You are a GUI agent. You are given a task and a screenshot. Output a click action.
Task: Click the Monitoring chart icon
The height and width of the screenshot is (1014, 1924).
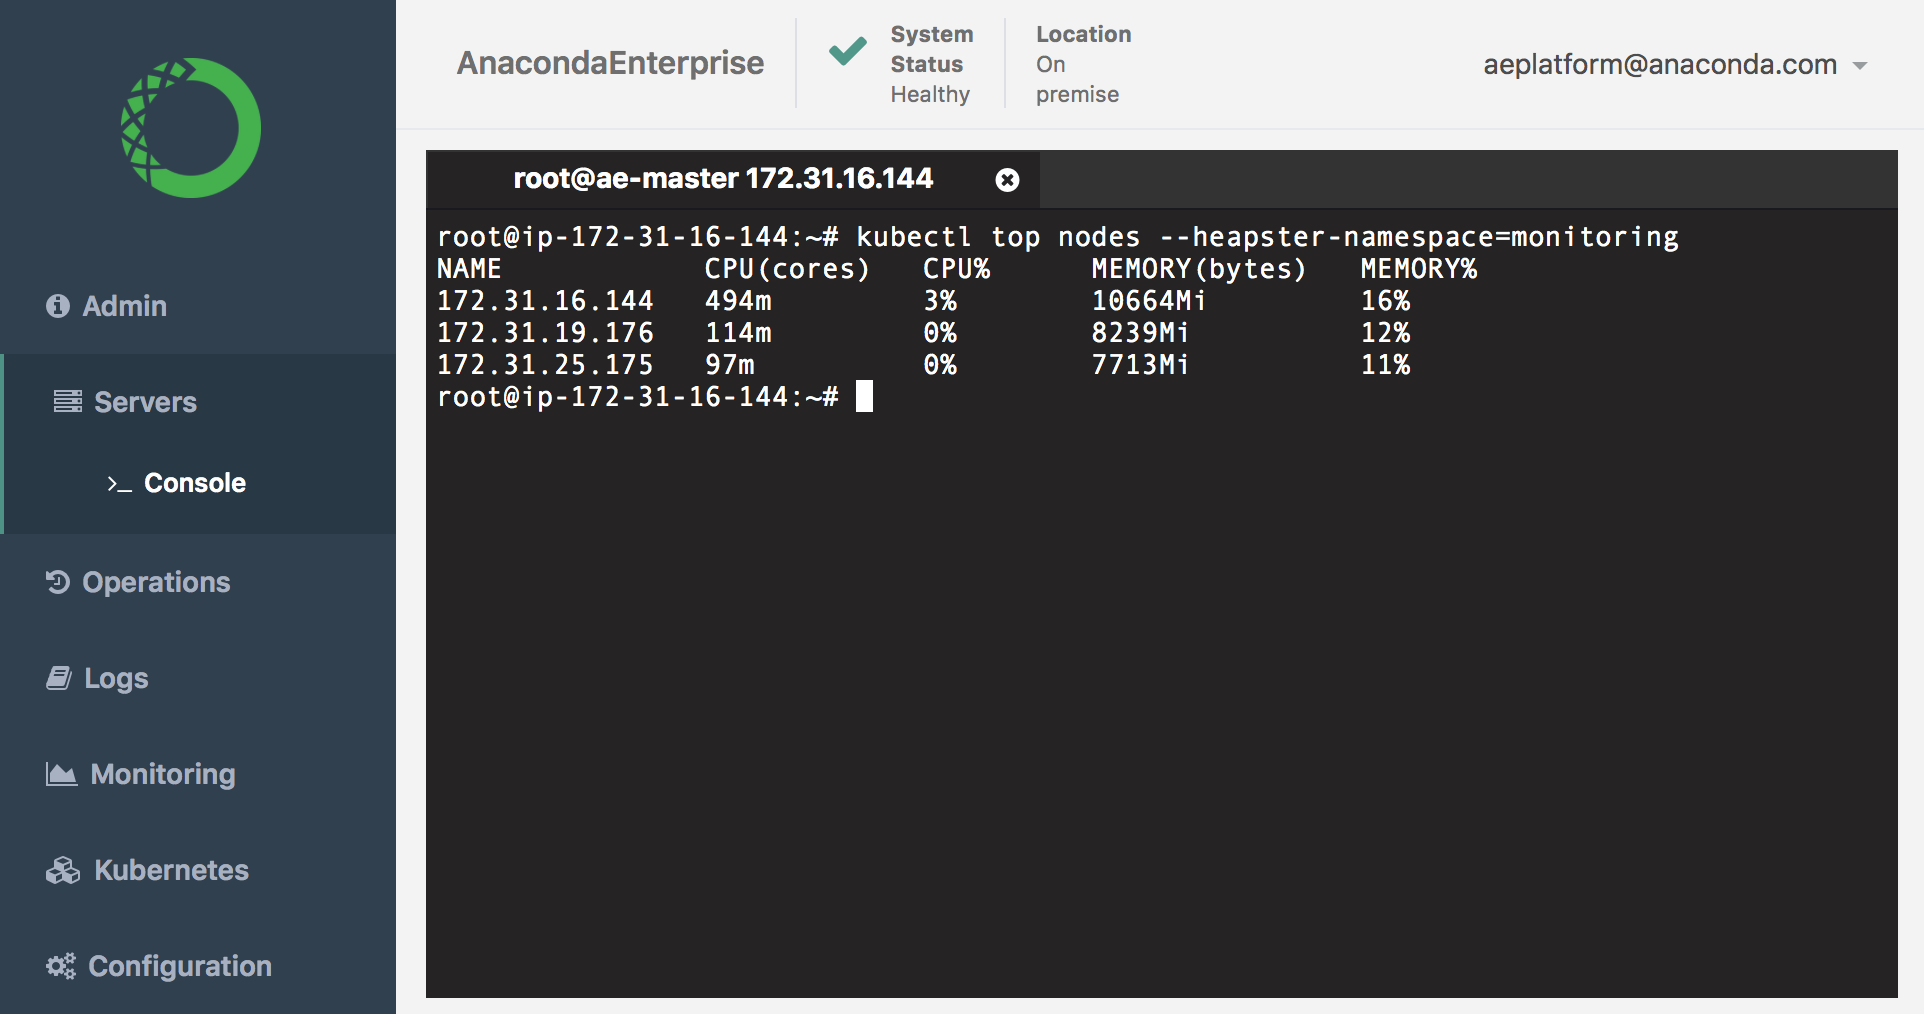[61, 774]
